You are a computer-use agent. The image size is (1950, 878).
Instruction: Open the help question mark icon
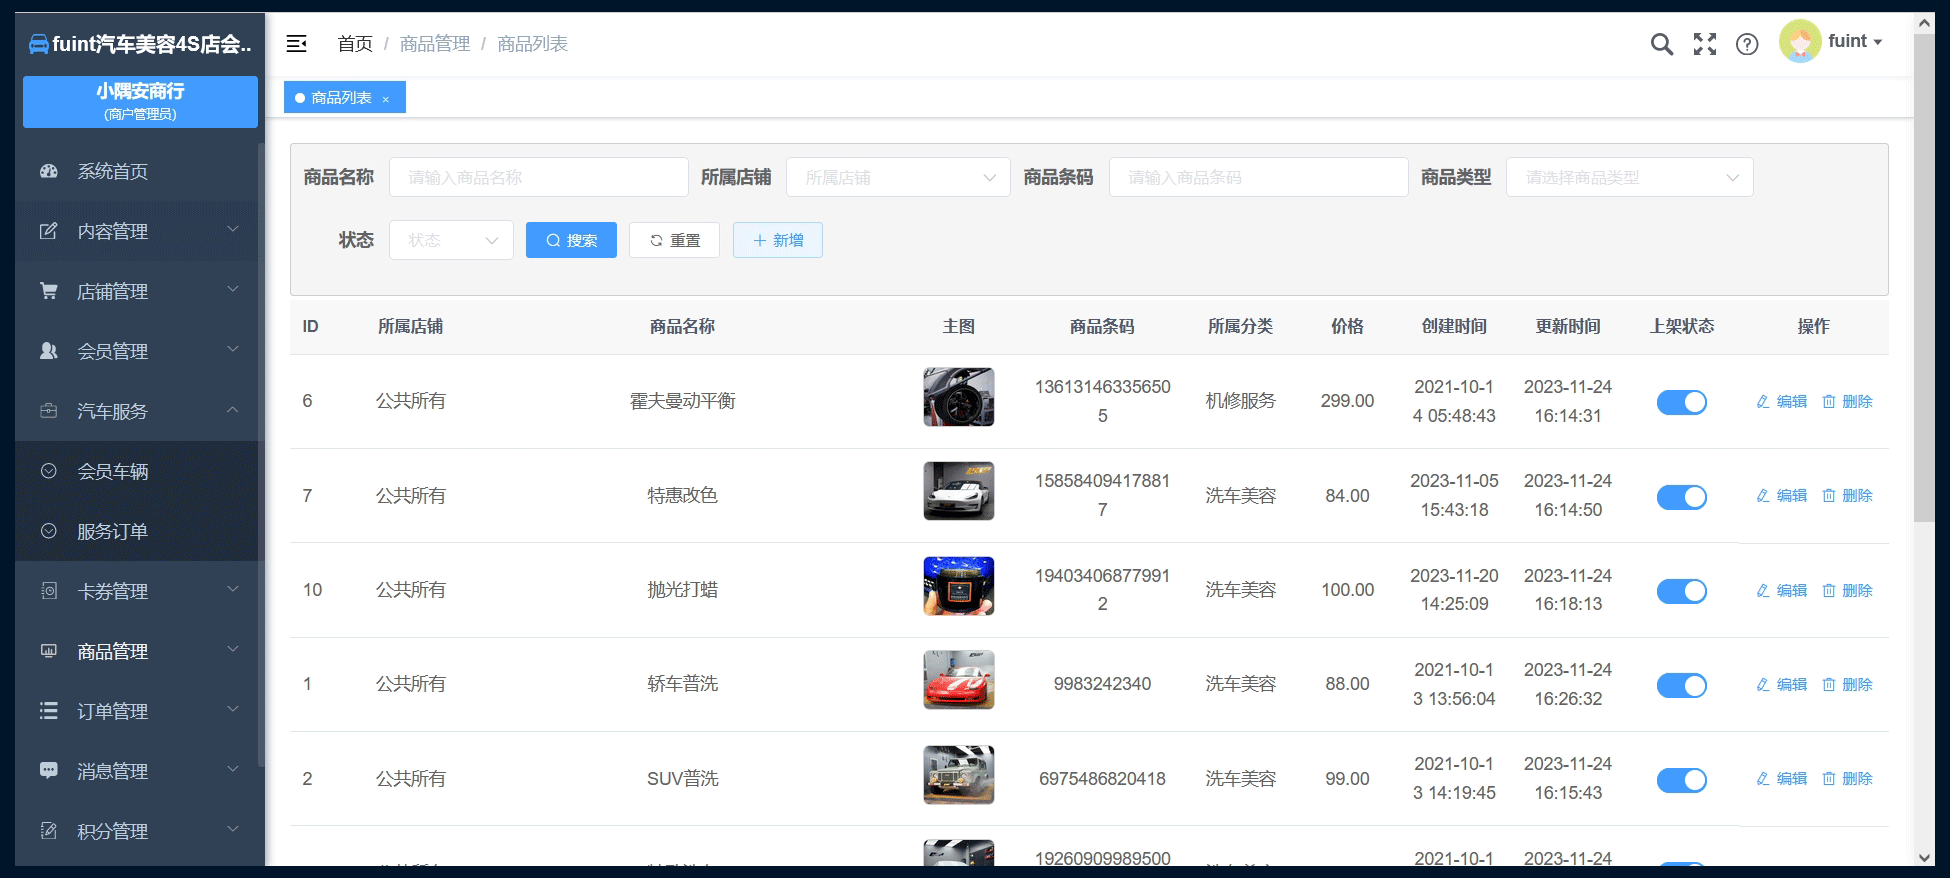1747,44
